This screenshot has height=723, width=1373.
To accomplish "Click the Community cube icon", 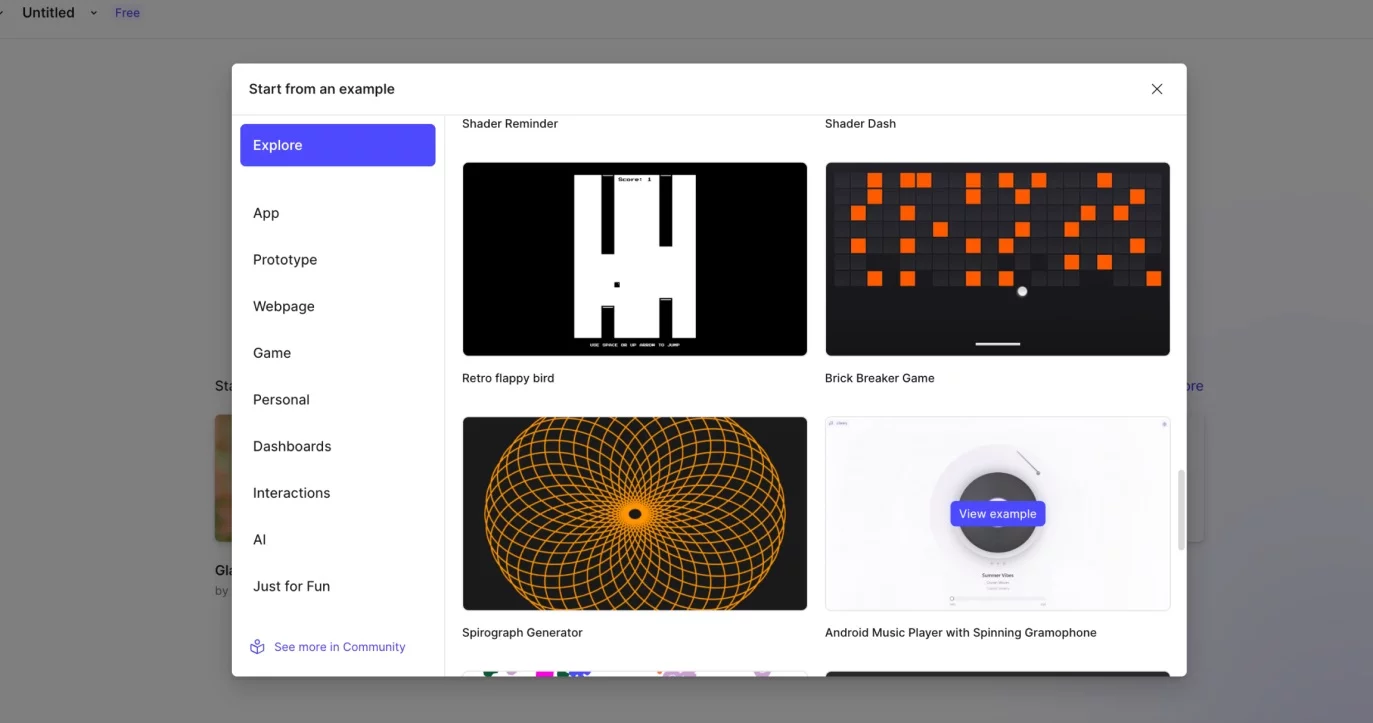I will (257, 647).
